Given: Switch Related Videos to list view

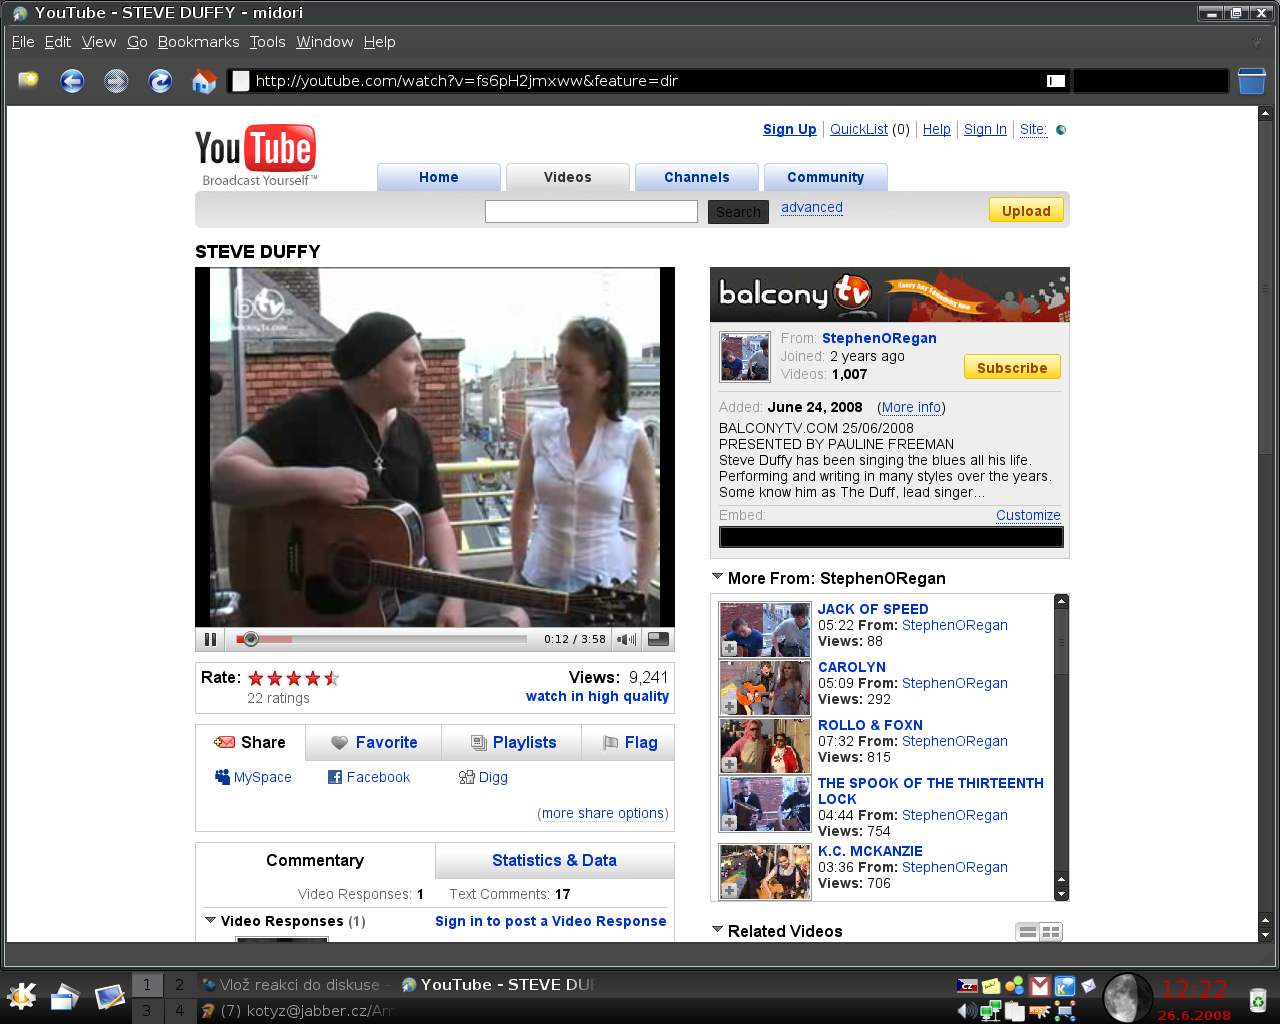Looking at the screenshot, I should coord(1027,932).
